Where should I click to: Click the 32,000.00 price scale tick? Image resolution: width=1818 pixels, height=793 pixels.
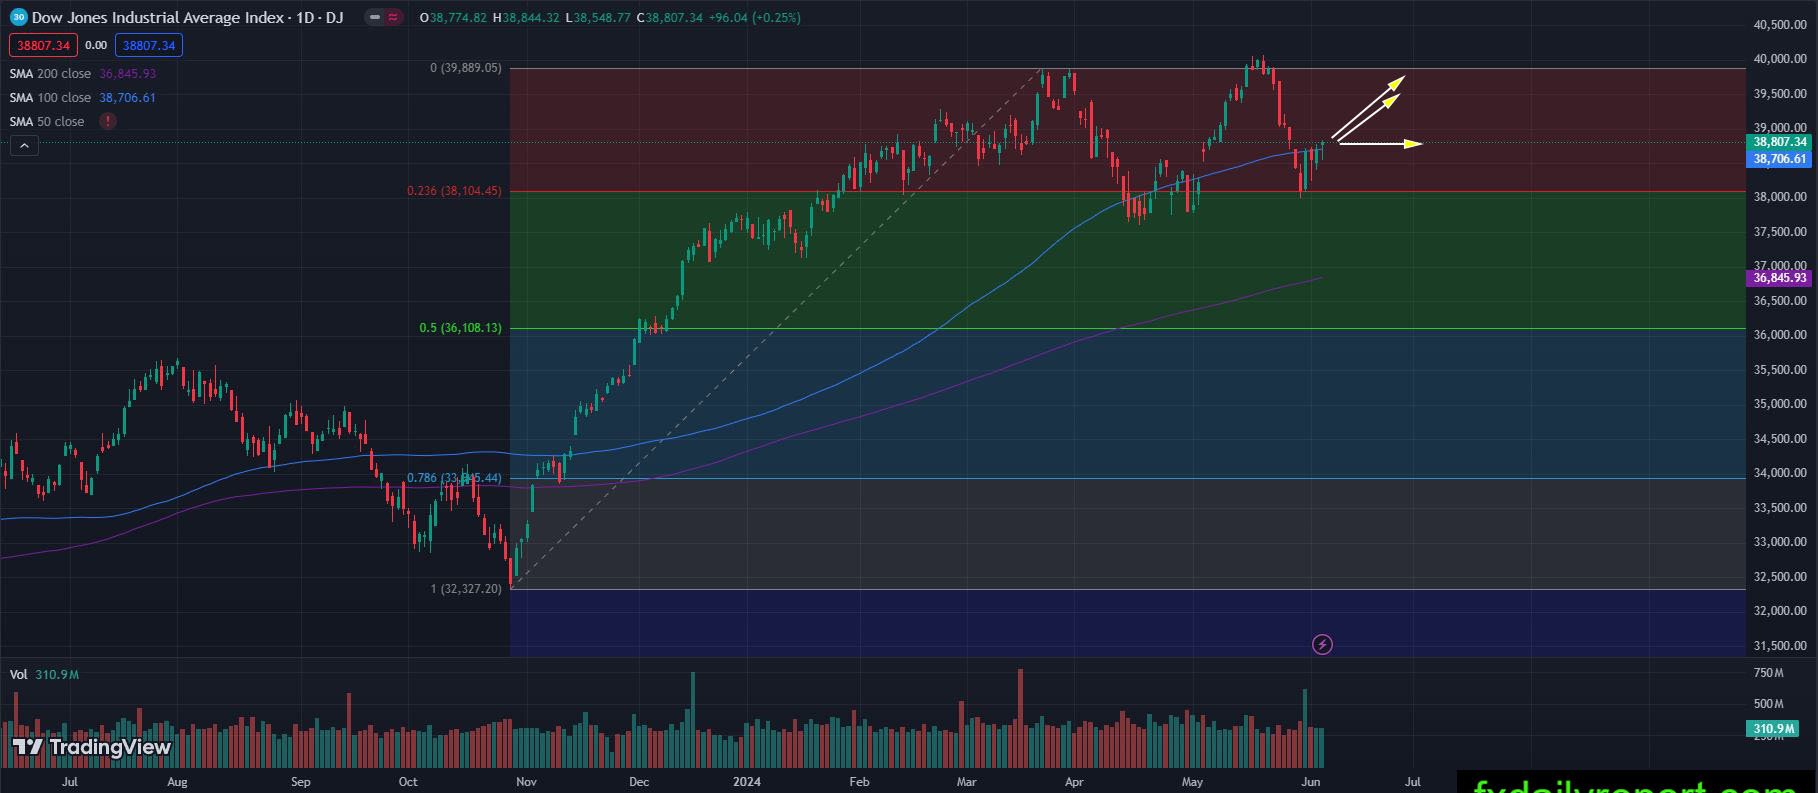pyautogui.click(x=1780, y=611)
